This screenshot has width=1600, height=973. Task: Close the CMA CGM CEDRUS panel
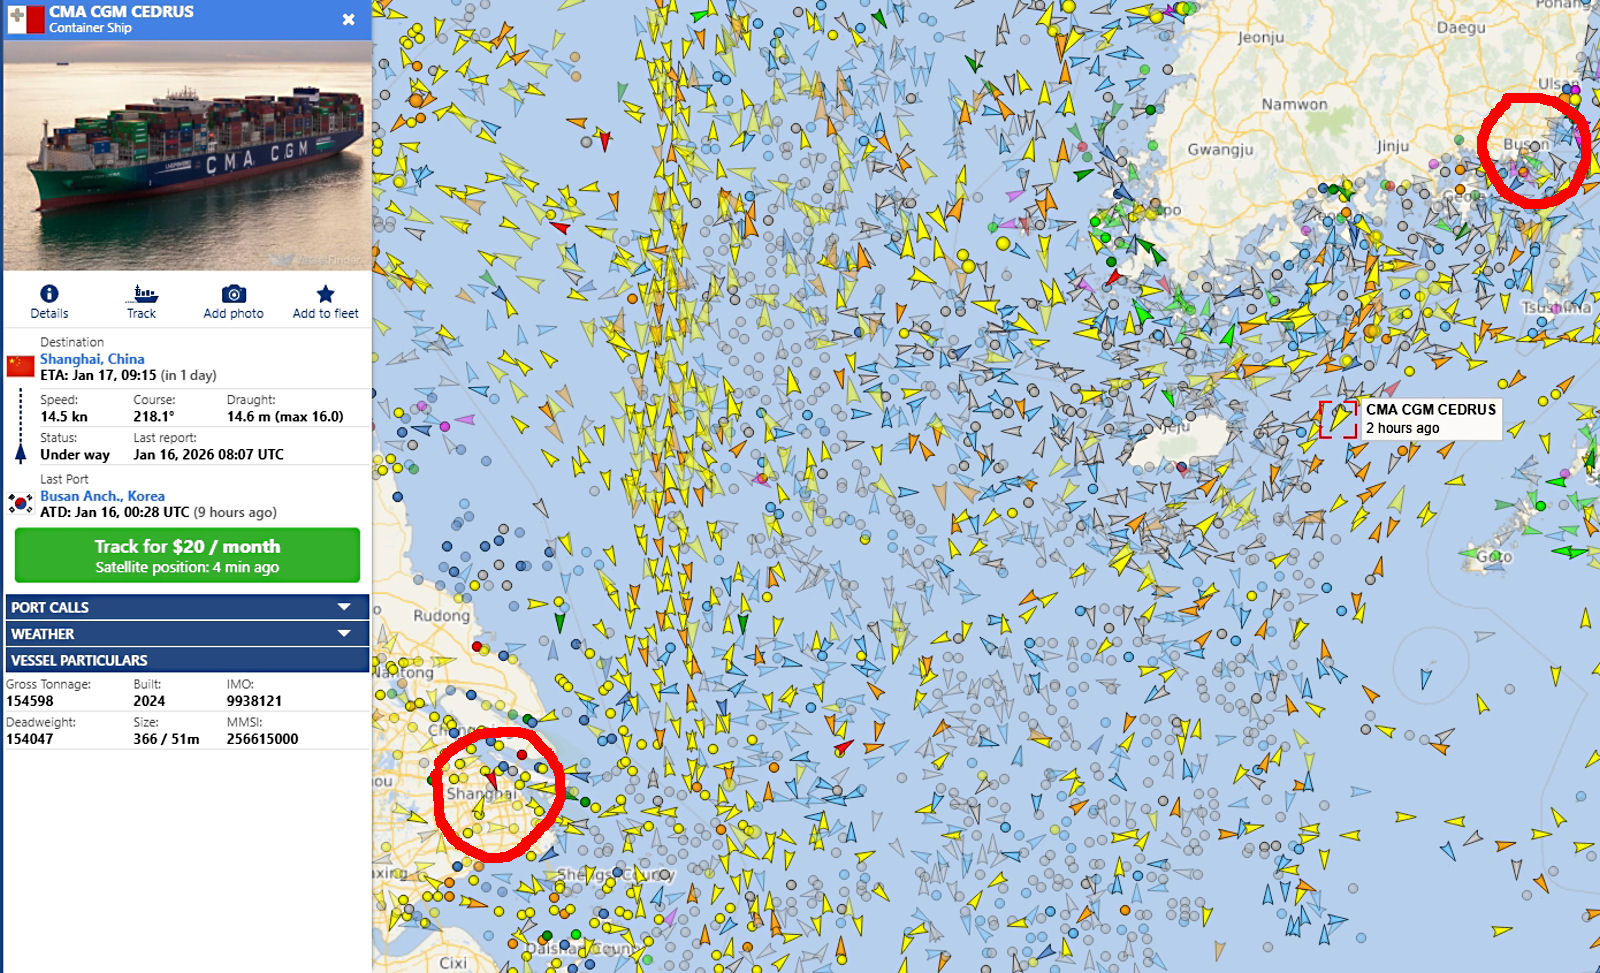(348, 19)
